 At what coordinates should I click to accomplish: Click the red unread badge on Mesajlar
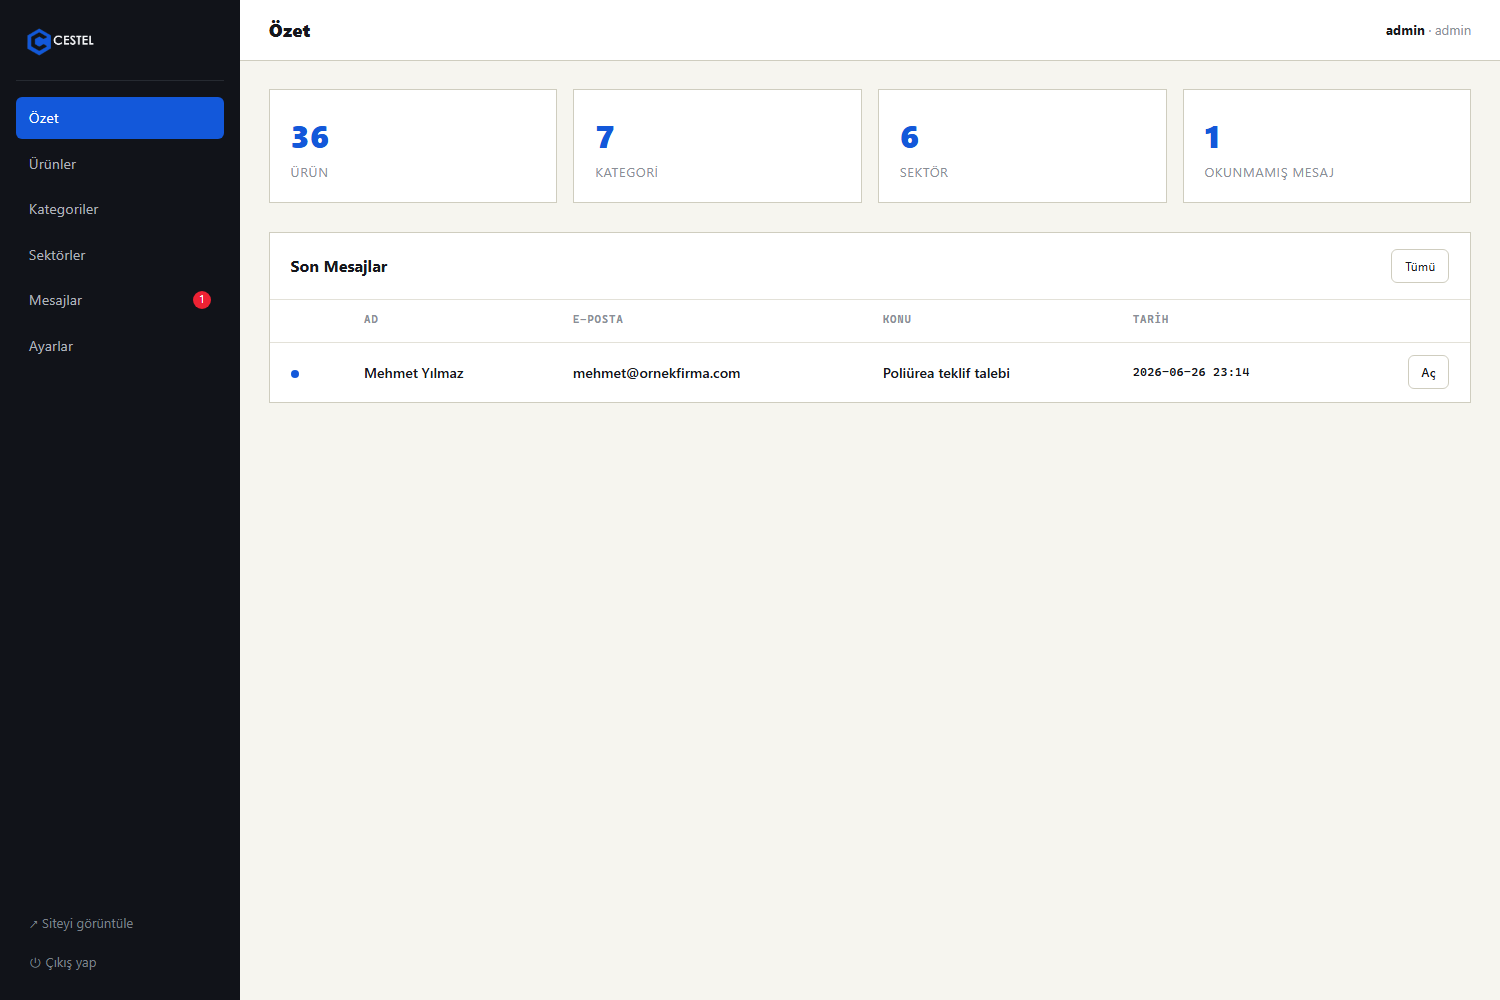coord(202,300)
